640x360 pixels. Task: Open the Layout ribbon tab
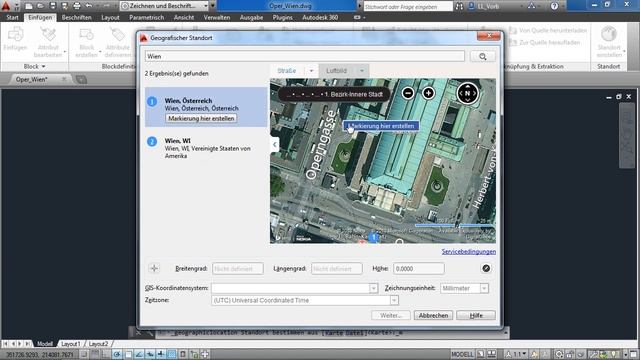pyautogui.click(x=110, y=18)
